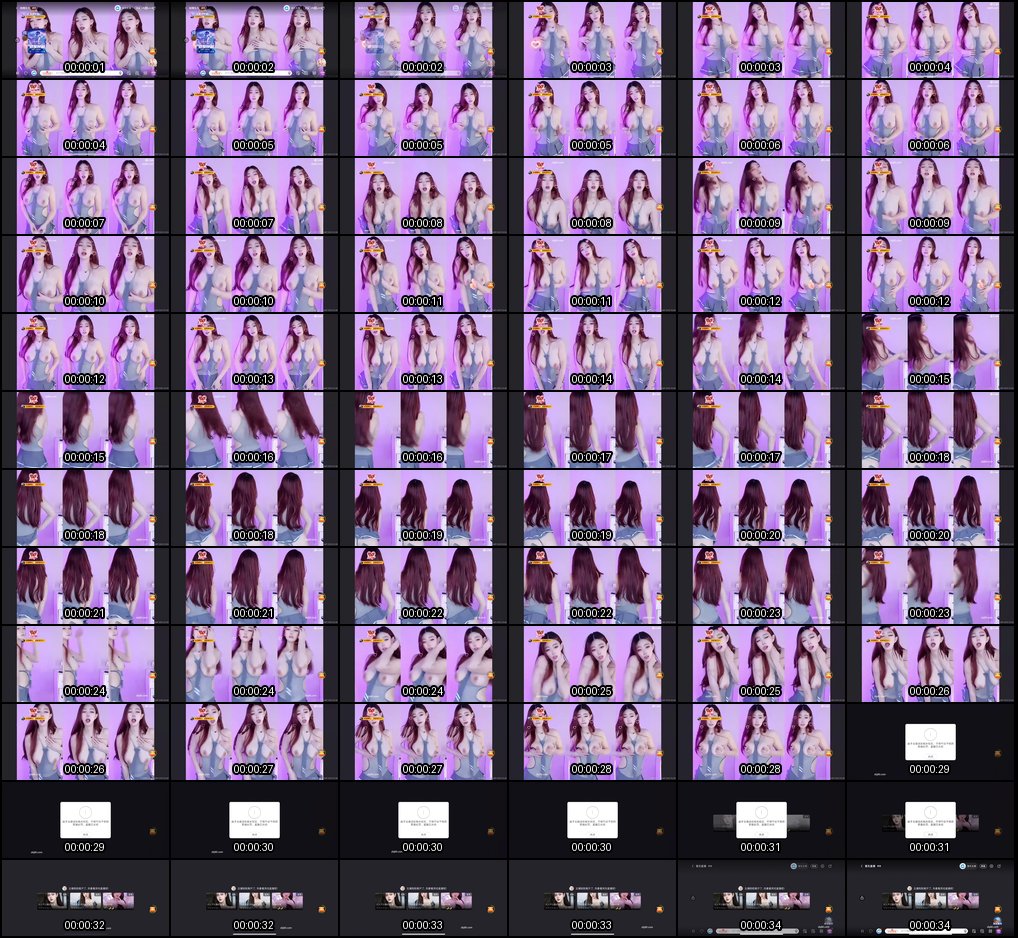Open the second thumbnail stamped 00:00:23
The height and width of the screenshot is (938, 1018).
click(x=930, y=586)
